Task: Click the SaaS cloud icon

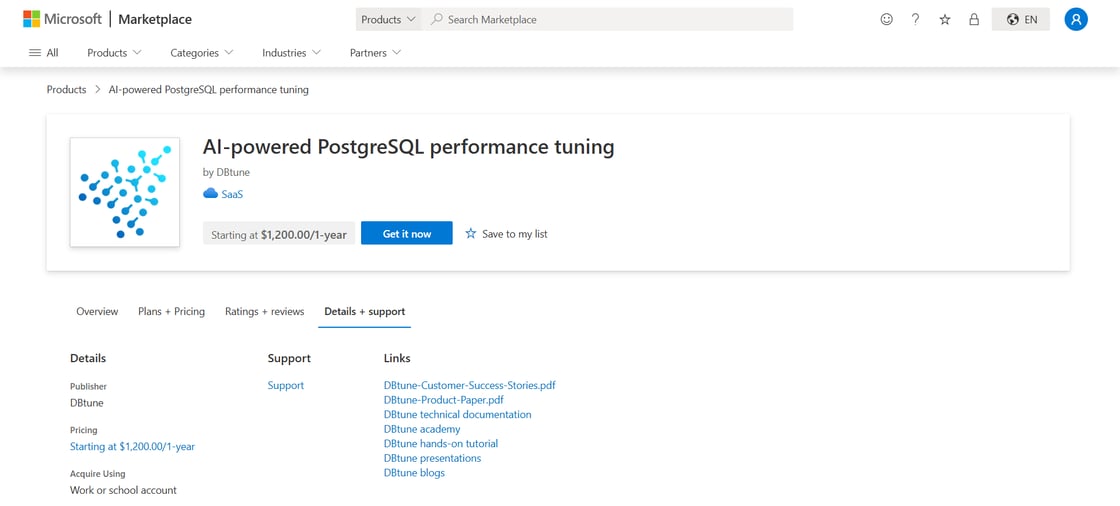Action: coord(210,193)
